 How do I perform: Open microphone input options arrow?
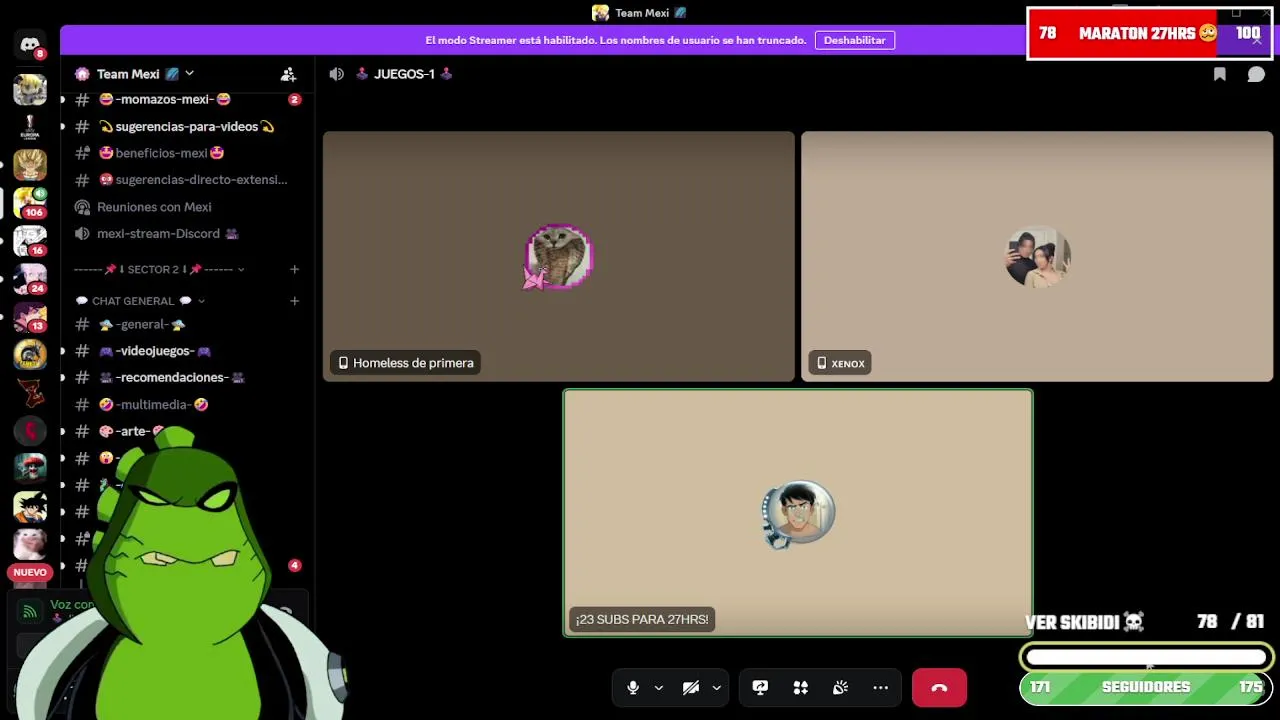click(x=658, y=687)
